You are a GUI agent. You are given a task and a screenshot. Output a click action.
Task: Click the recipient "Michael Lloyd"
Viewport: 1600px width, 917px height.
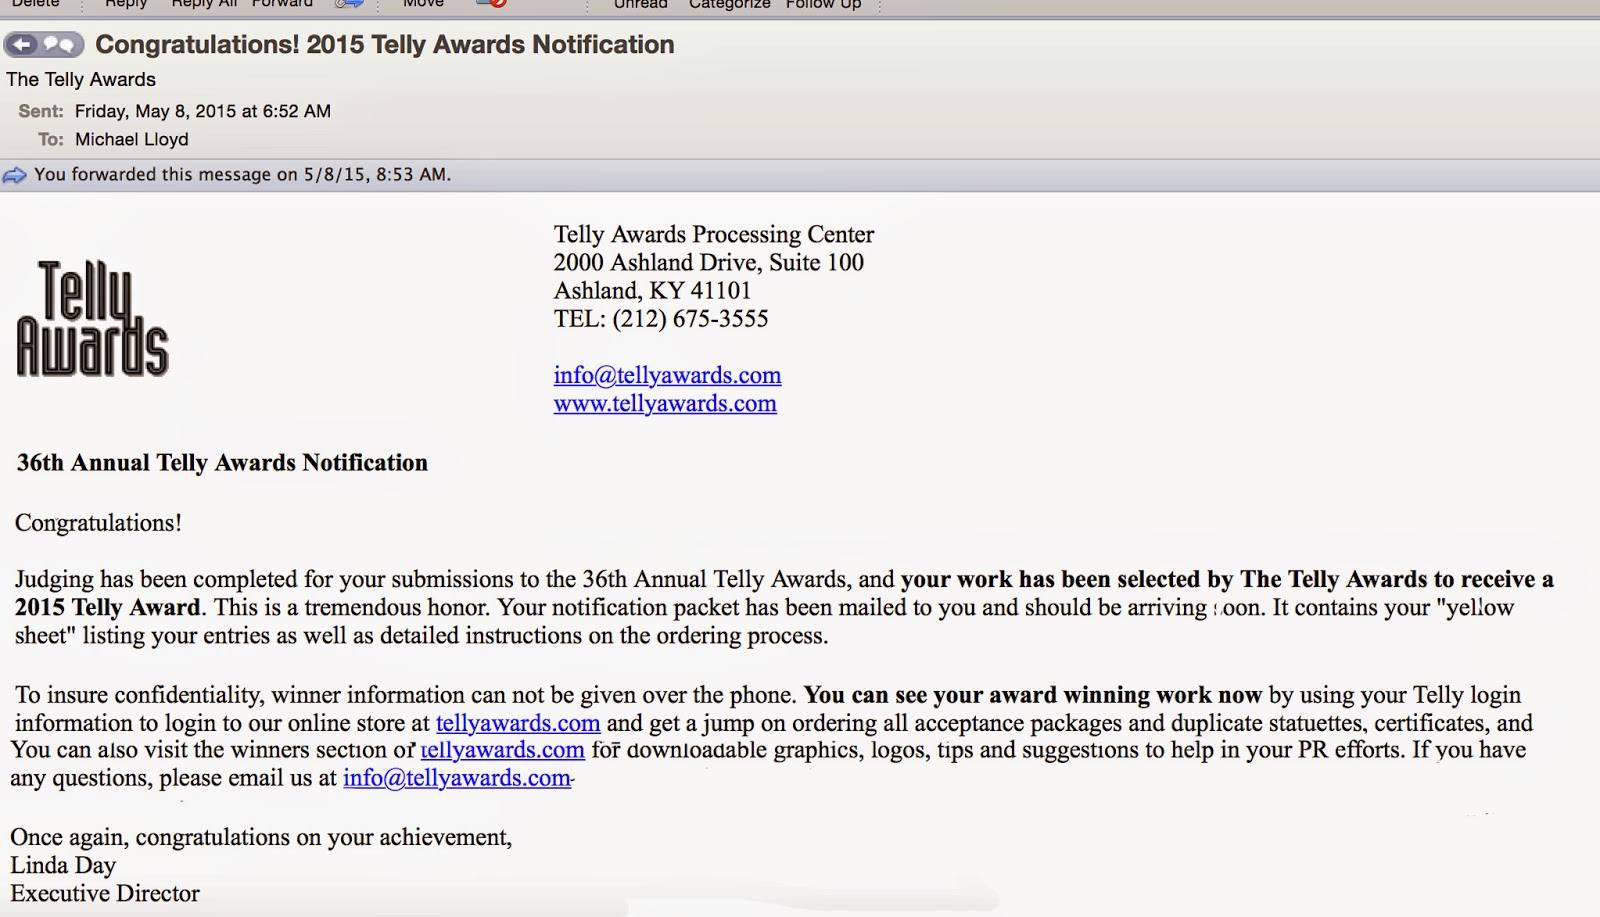[x=132, y=139]
